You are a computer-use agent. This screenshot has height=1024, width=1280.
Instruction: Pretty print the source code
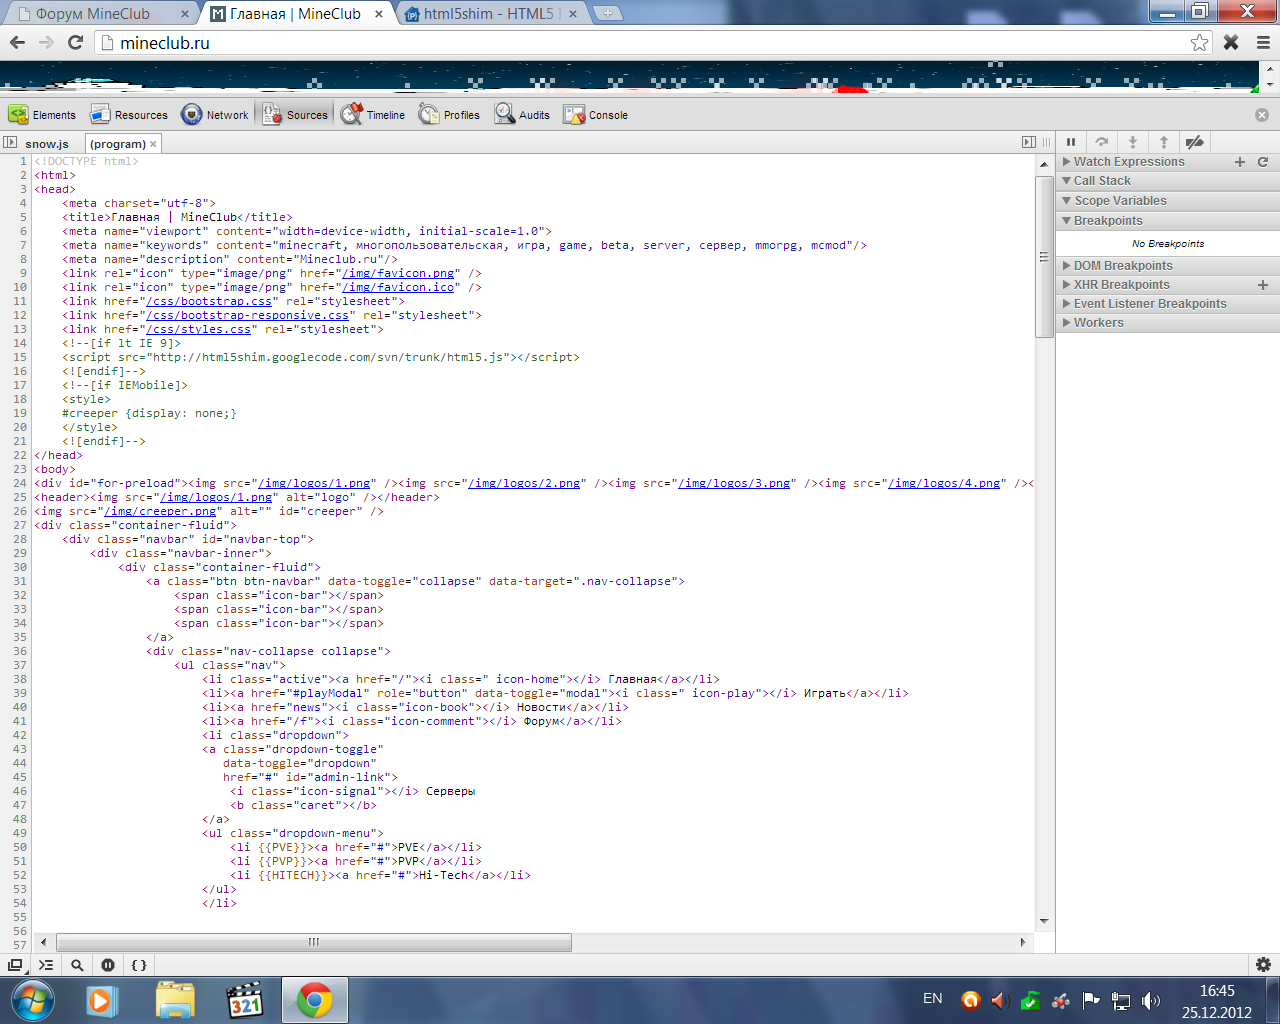(139, 965)
